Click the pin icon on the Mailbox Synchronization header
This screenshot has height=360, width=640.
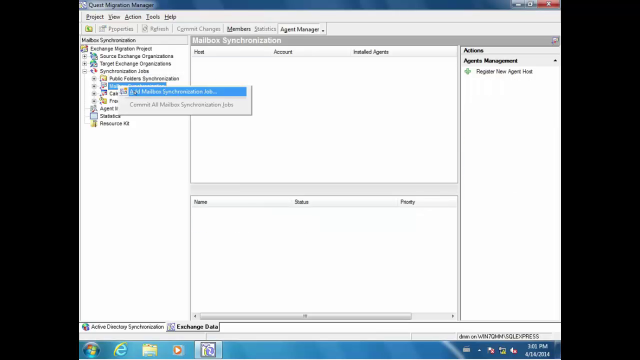[x=554, y=40]
